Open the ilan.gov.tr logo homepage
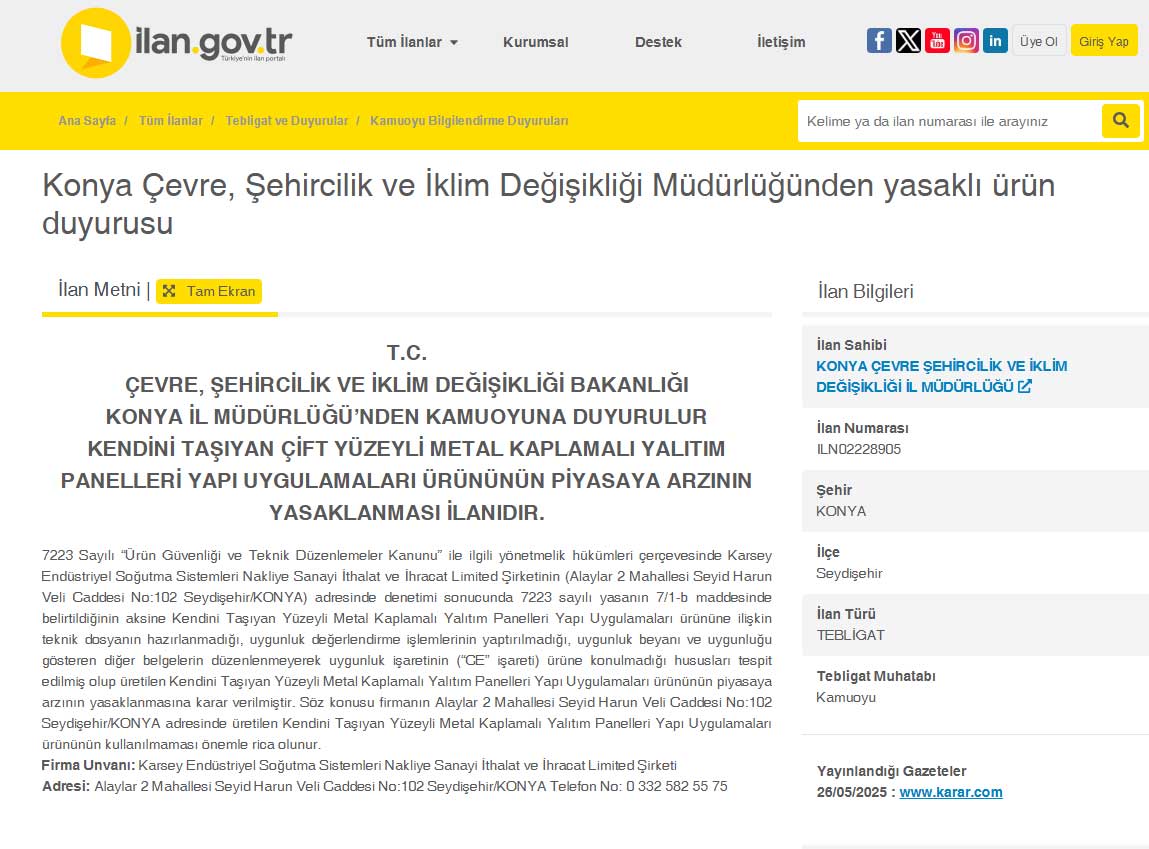1149x849 pixels. point(177,42)
